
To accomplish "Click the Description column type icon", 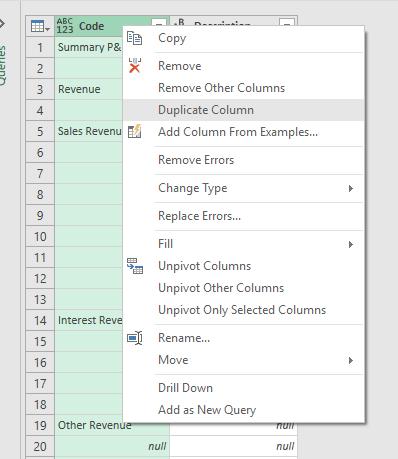I will tap(179, 22).
